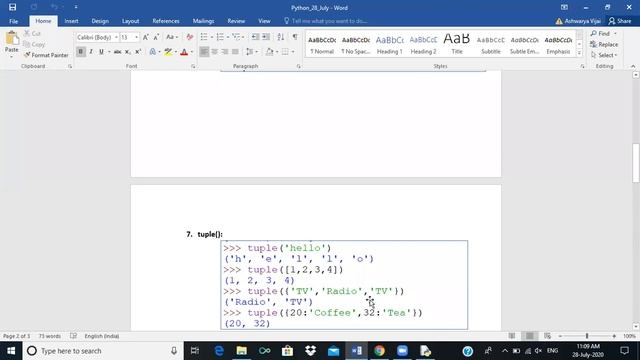Viewport: 640px width, 360px height.
Task: Apply the Title style
Action: click(x=457, y=44)
